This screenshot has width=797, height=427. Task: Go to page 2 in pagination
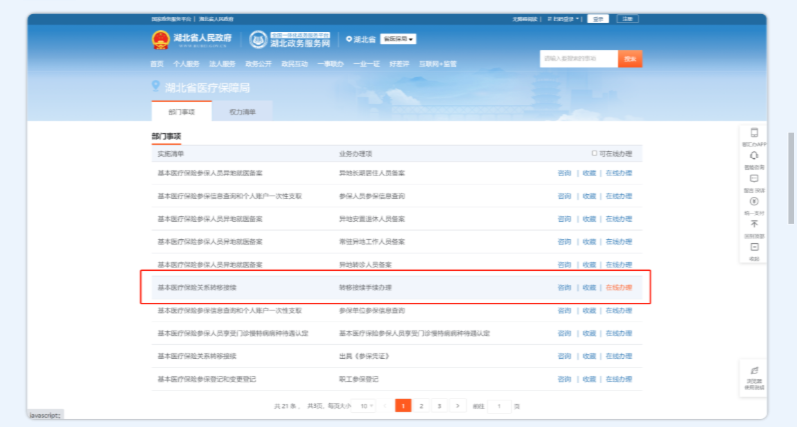tap(421, 406)
